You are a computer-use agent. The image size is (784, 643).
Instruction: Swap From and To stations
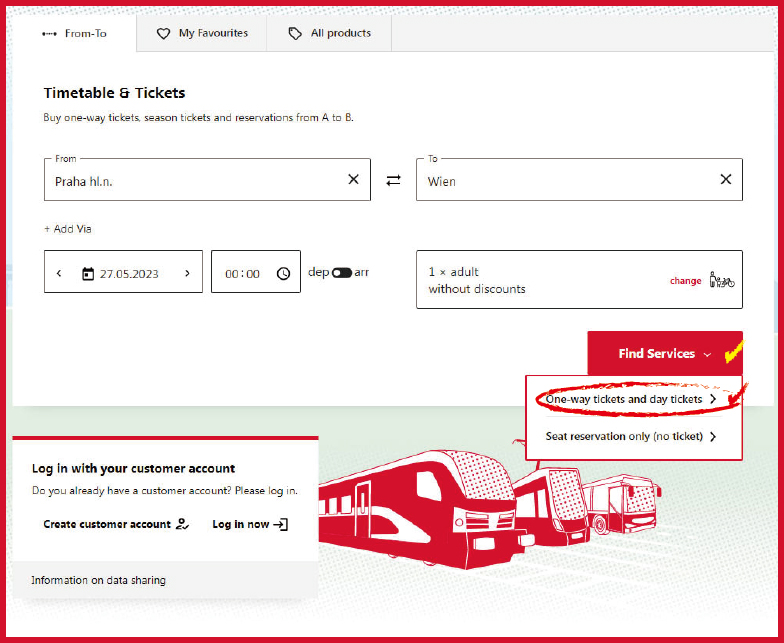click(x=394, y=180)
